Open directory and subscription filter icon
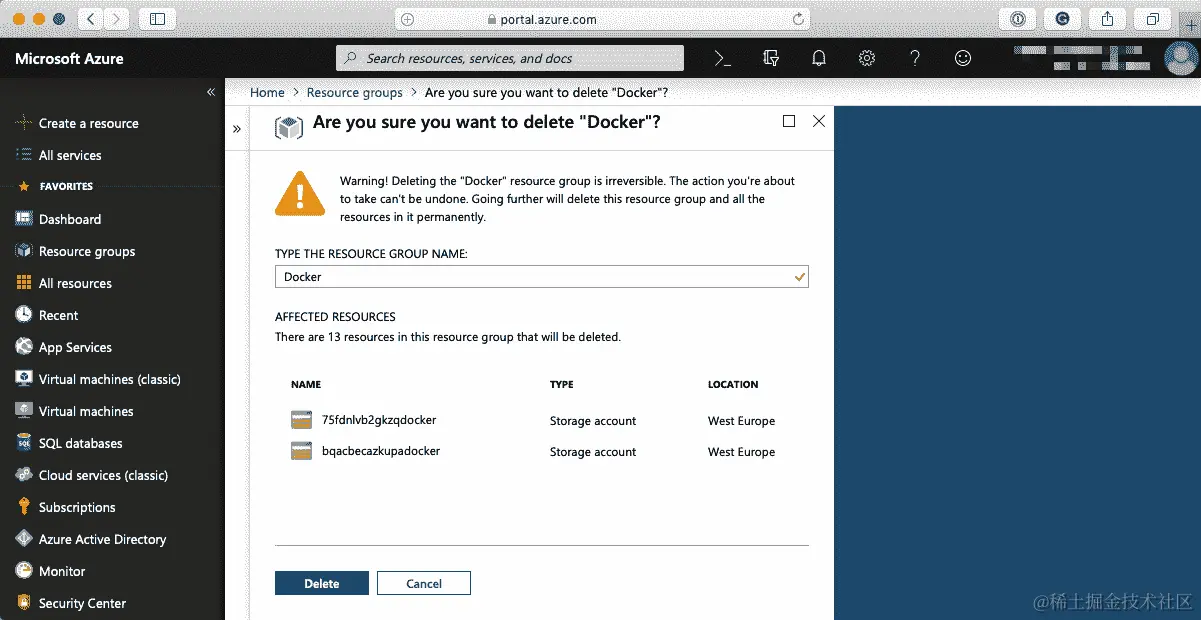Viewport: 1201px width, 620px height. (770, 59)
